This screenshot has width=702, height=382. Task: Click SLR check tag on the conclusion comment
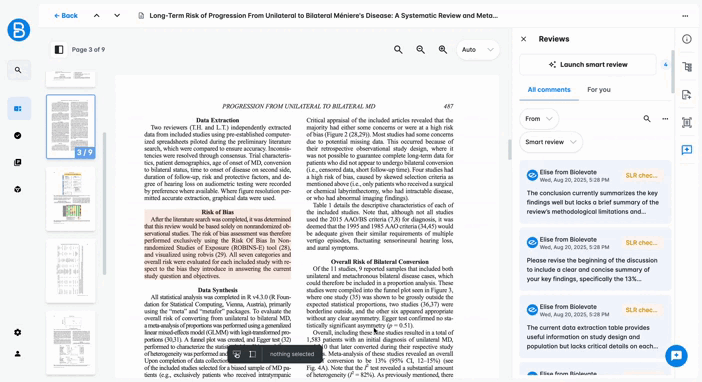pos(642,176)
